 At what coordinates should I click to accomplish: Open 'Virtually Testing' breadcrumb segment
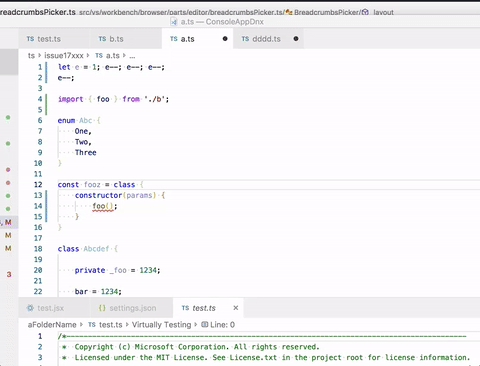pyautogui.click(x=161, y=325)
